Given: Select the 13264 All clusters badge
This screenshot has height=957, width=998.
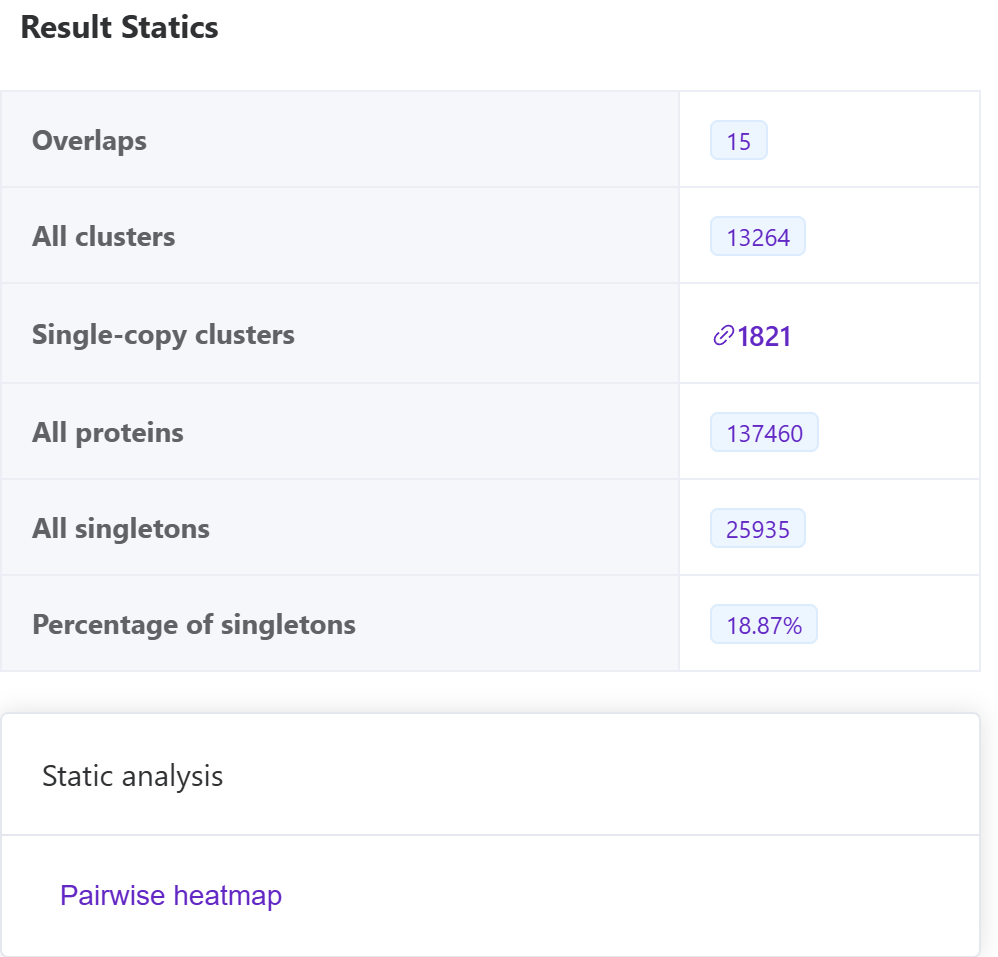Looking at the screenshot, I should click(758, 237).
